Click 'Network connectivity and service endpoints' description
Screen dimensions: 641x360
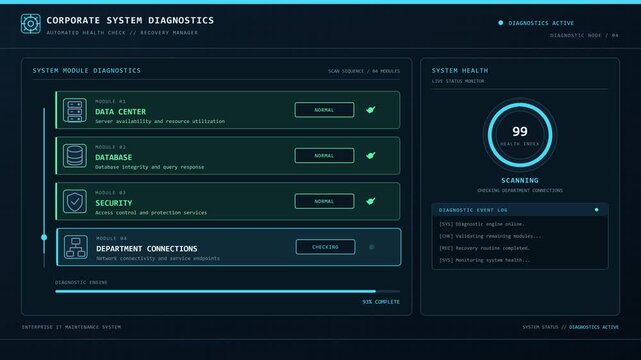point(158,259)
